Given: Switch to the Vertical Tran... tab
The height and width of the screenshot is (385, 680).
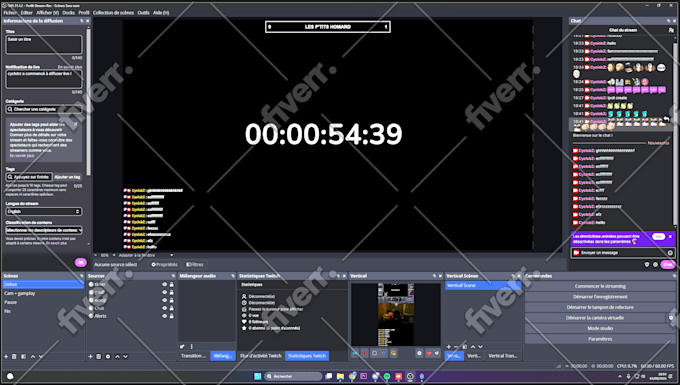Looking at the screenshot, I should pos(503,356).
